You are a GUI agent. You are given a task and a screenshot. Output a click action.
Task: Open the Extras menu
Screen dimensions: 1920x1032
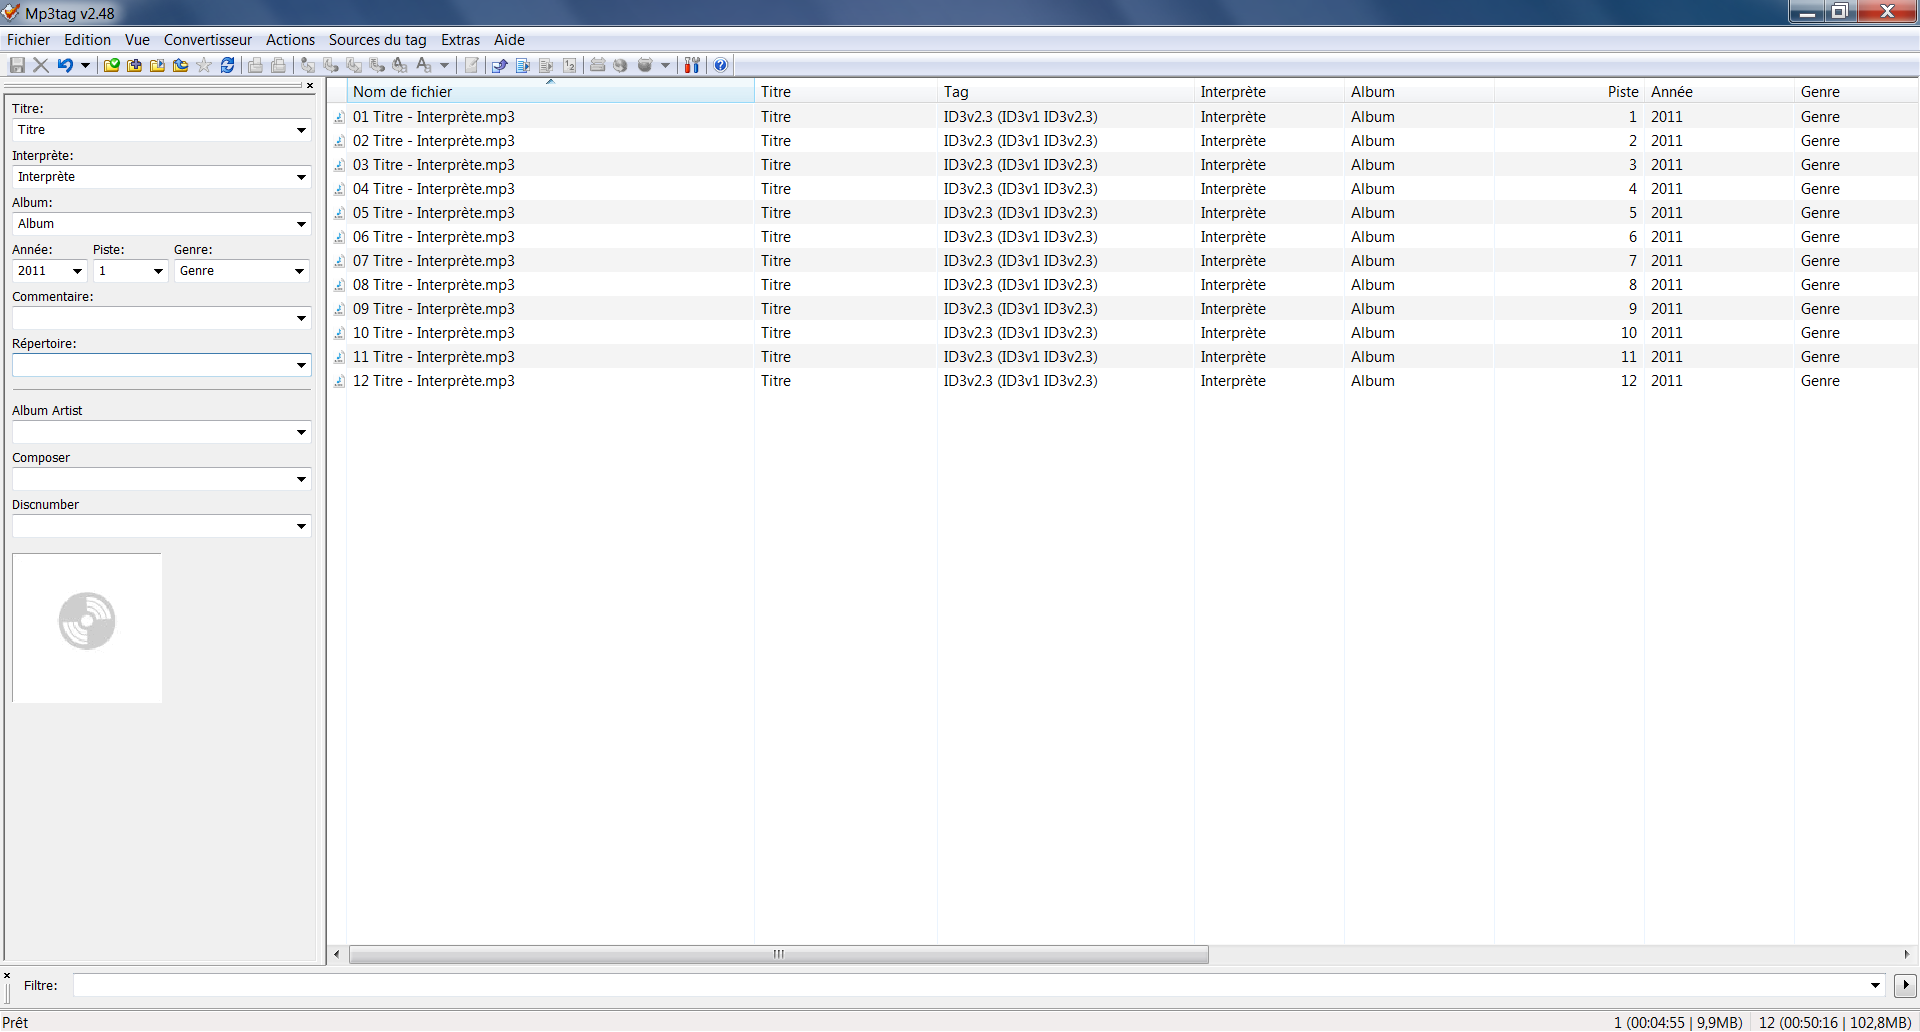tap(460, 40)
